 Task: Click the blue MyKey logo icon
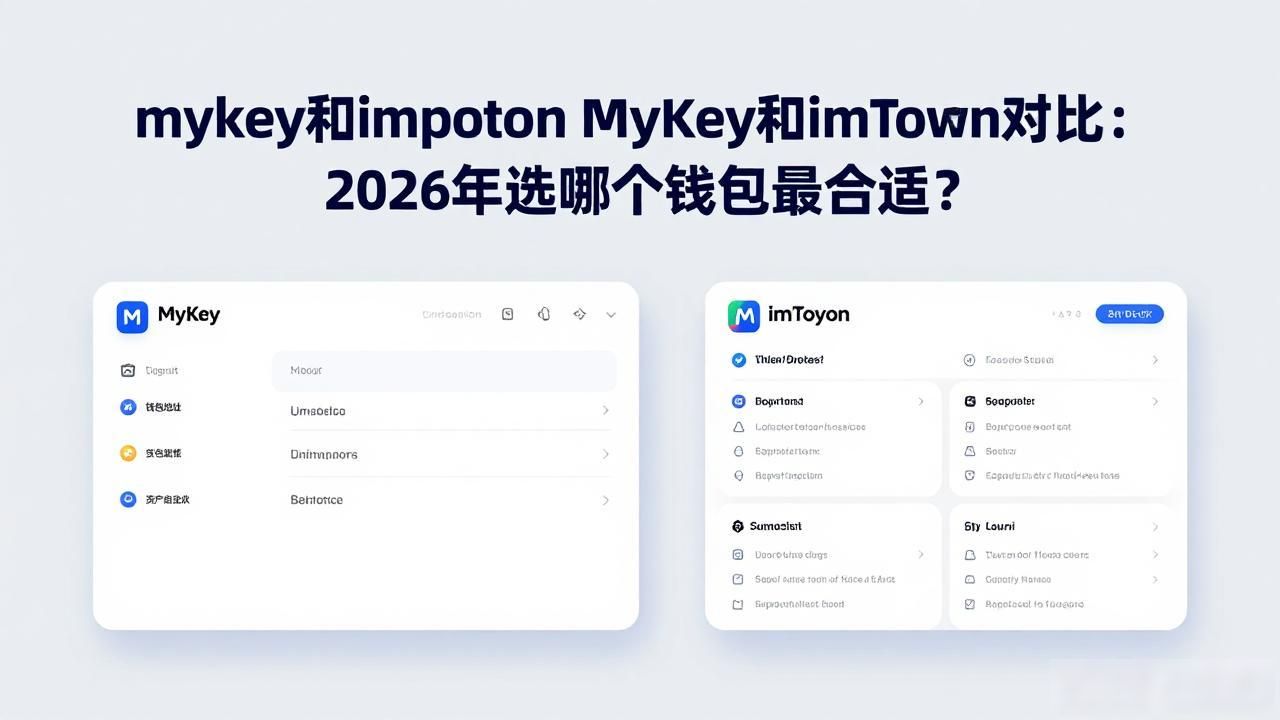coord(132,316)
